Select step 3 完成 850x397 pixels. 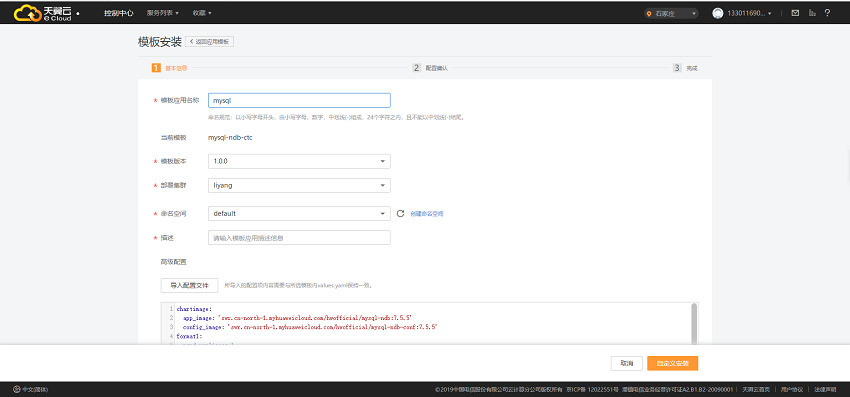(x=686, y=68)
